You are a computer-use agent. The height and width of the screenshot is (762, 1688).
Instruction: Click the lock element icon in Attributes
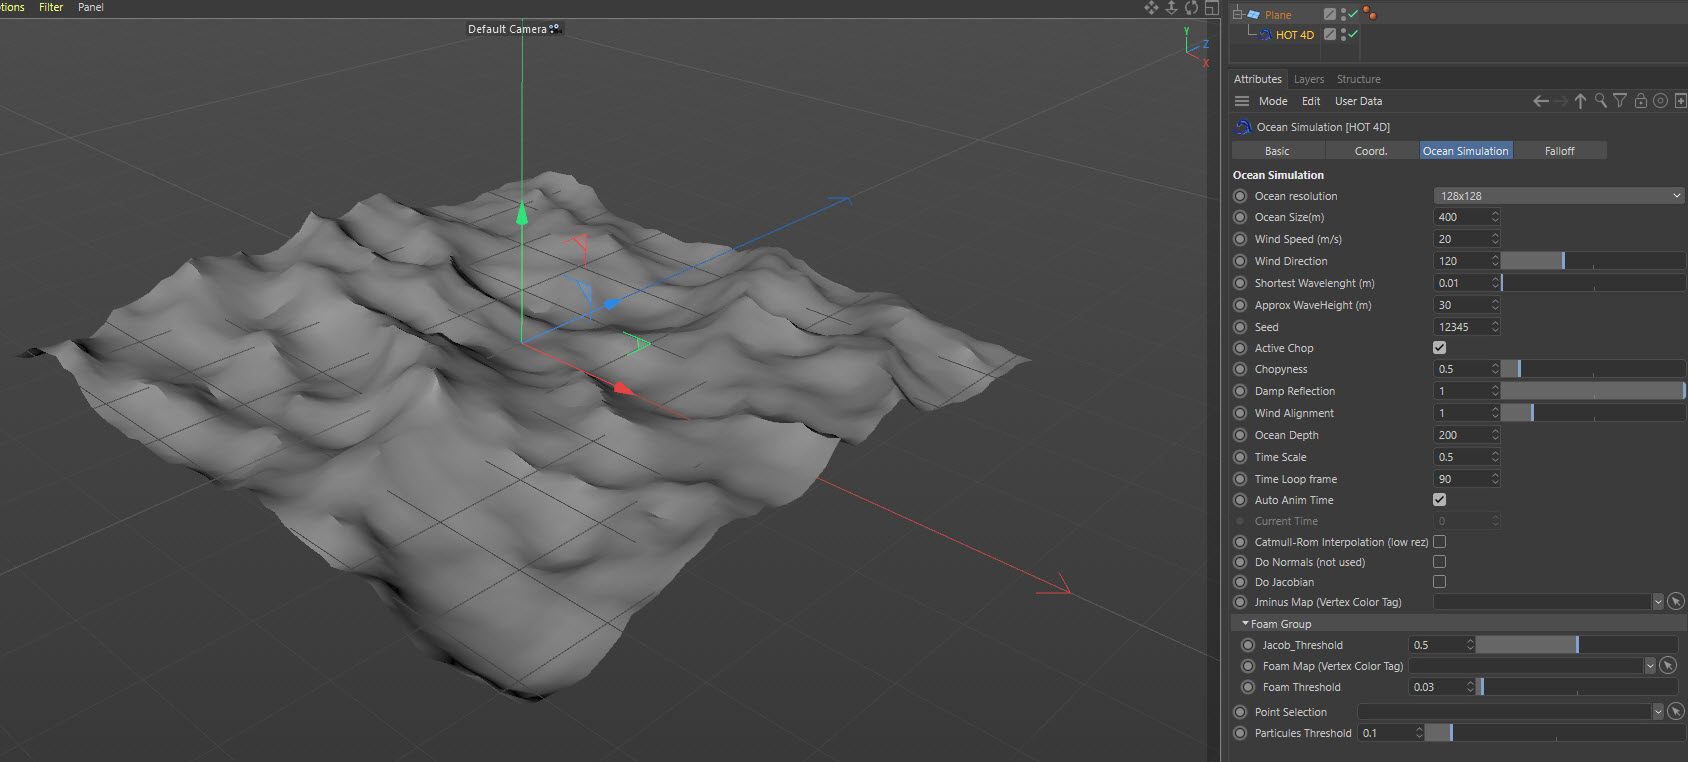click(x=1641, y=101)
